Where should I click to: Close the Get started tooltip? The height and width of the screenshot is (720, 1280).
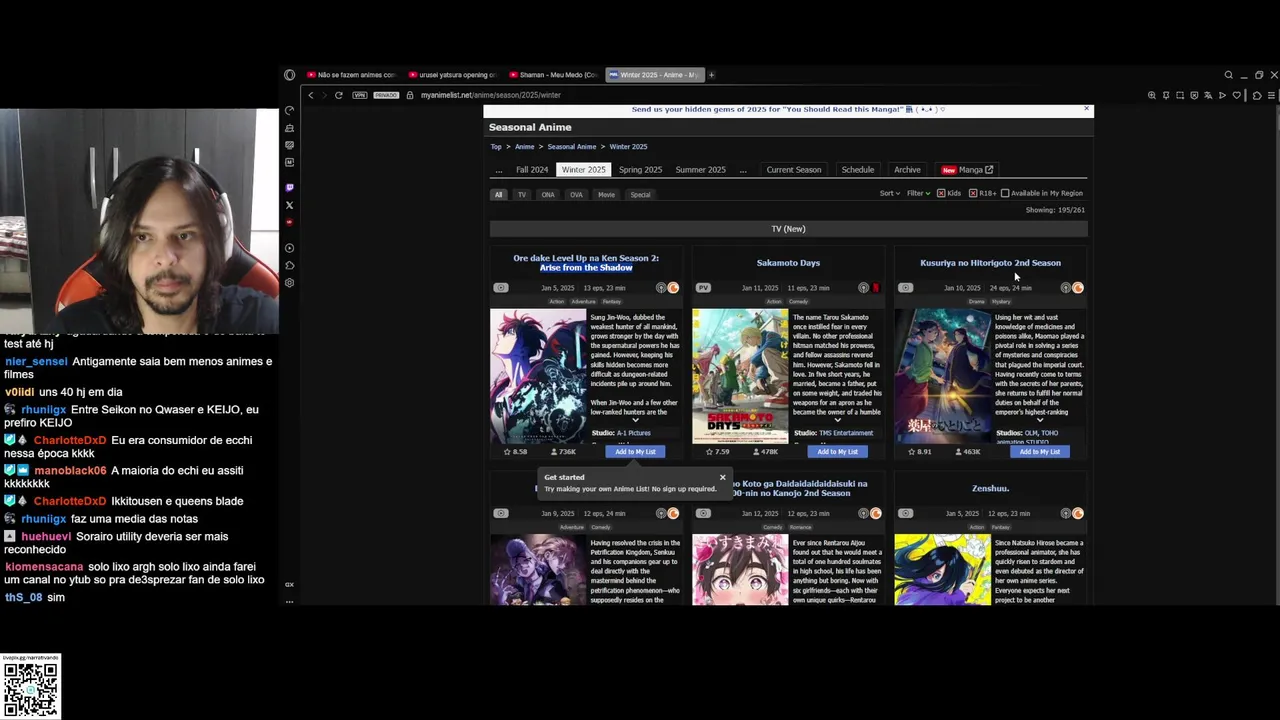tap(722, 477)
